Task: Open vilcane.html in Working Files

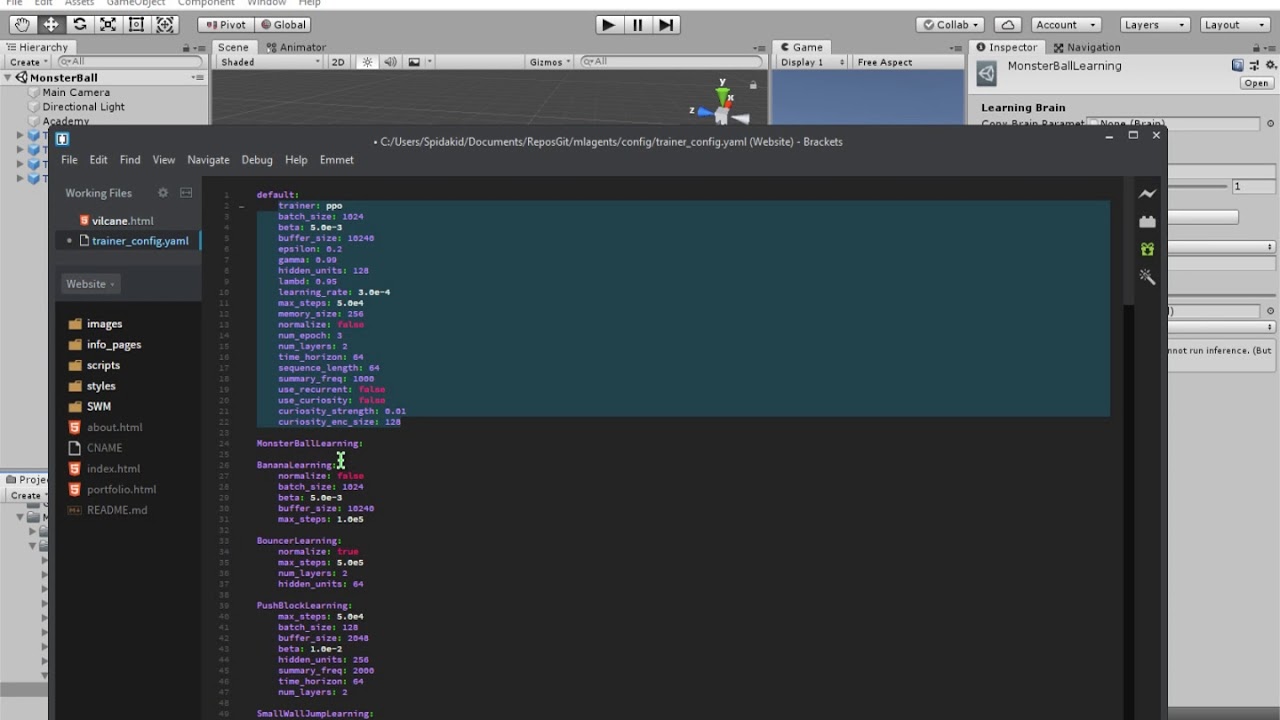Action: click(122, 220)
